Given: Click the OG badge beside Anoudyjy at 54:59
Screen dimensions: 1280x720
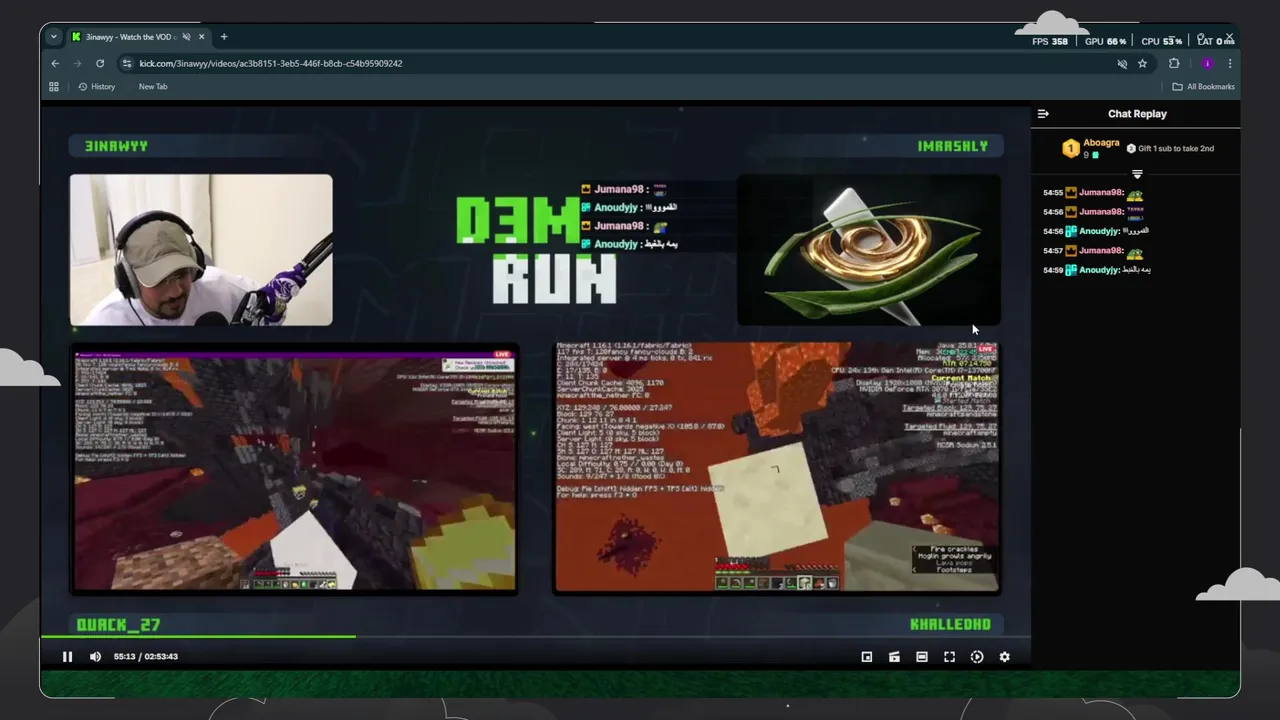Looking at the screenshot, I should coord(1071,270).
